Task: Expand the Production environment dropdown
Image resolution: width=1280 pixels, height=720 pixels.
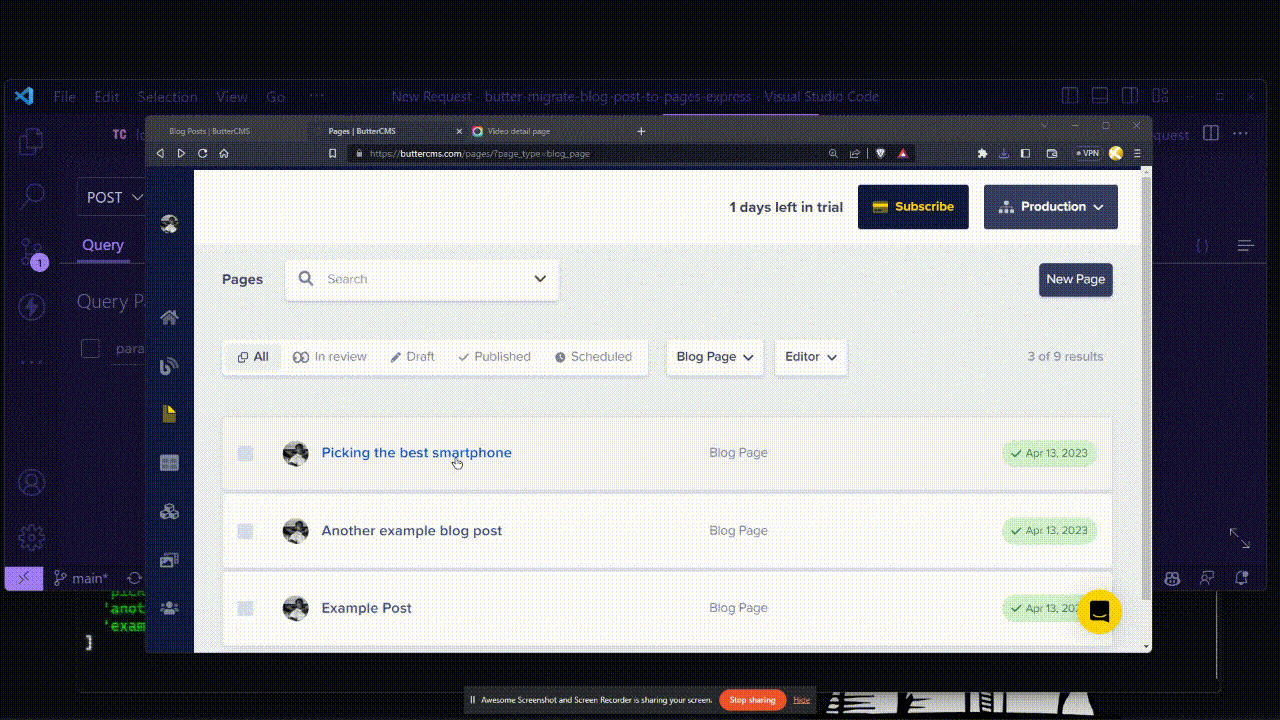Action: (1050, 207)
